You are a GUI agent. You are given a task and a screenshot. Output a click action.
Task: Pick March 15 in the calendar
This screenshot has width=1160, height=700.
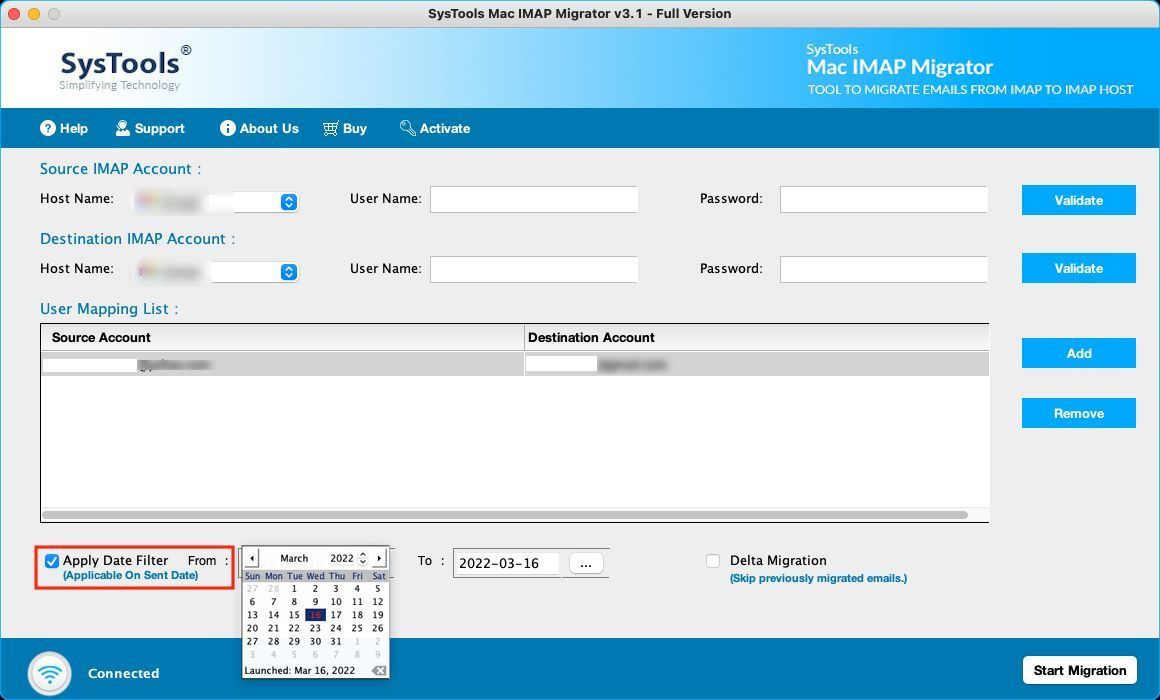click(x=294, y=615)
